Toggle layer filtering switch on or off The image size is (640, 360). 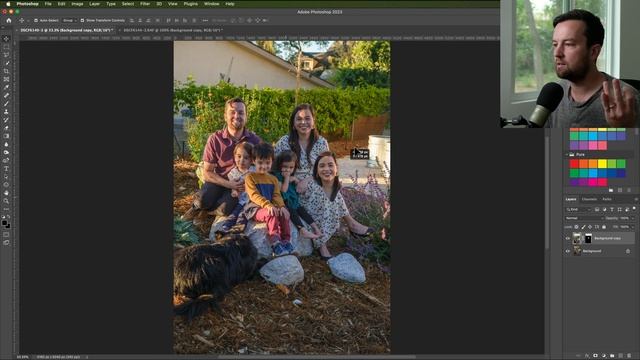634,209
